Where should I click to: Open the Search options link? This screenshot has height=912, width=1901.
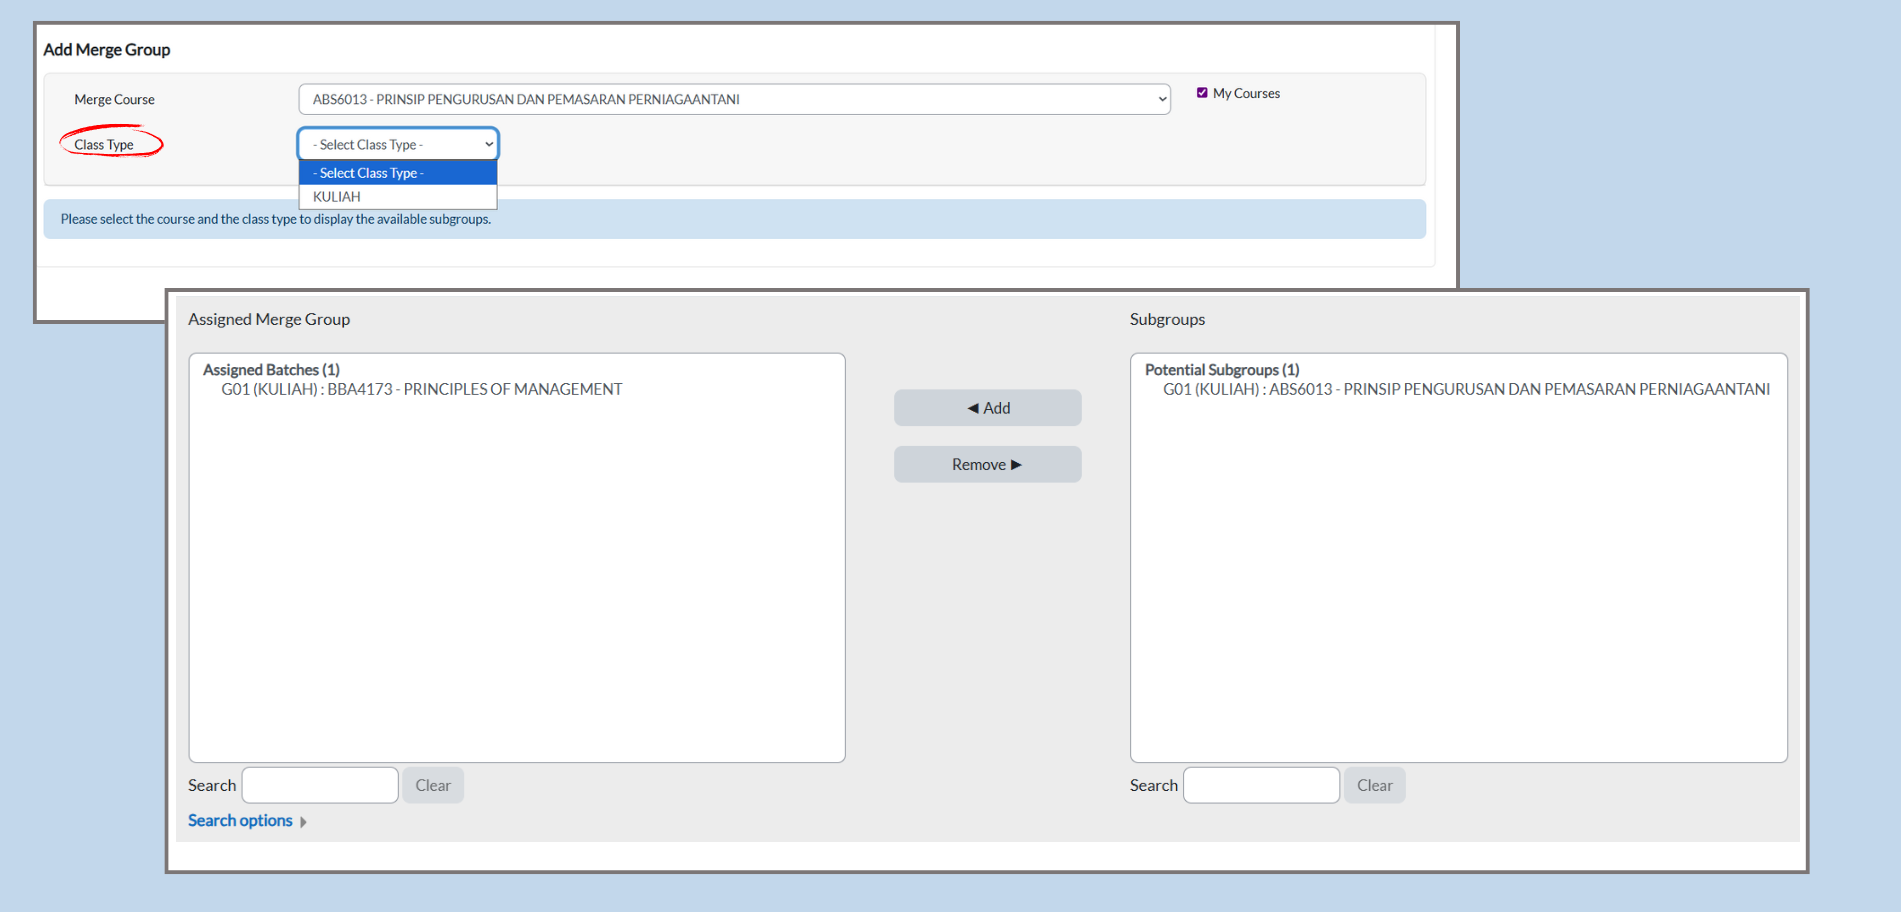240,820
